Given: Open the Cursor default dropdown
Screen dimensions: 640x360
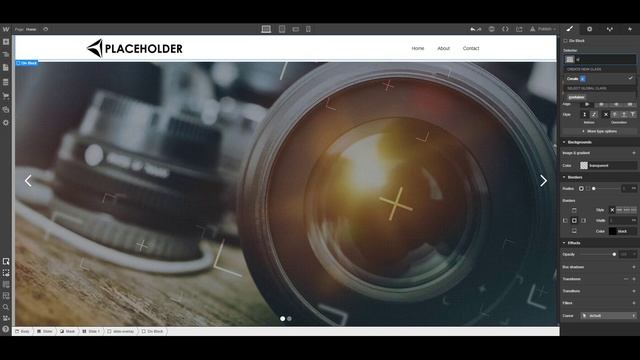Looking at the screenshot, I should coord(608,316).
